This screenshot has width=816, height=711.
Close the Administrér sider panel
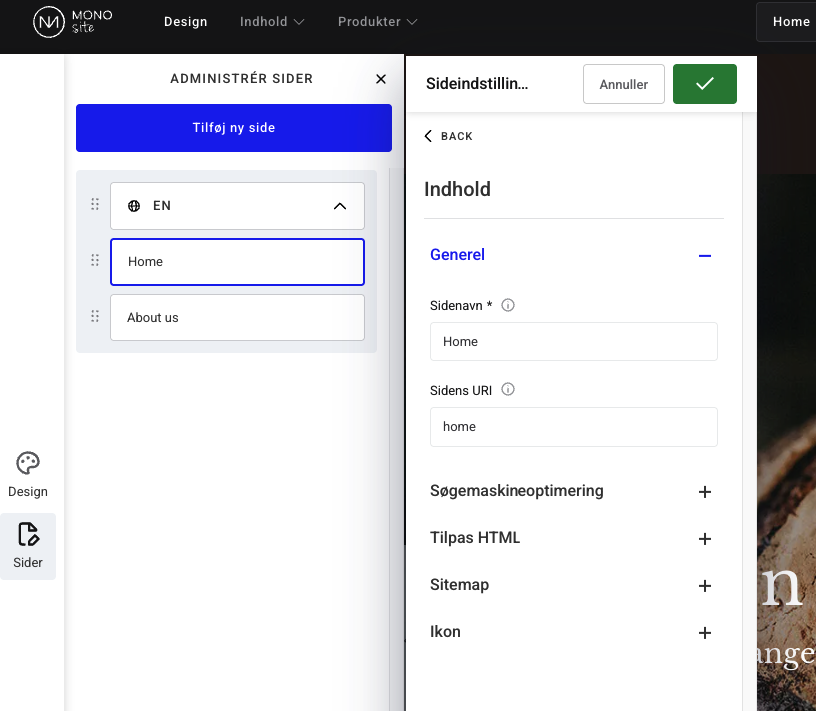pos(380,79)
